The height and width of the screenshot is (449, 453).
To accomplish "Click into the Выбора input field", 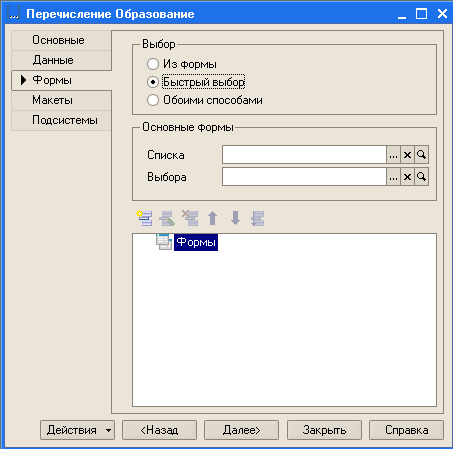I will tap(304, 177).
